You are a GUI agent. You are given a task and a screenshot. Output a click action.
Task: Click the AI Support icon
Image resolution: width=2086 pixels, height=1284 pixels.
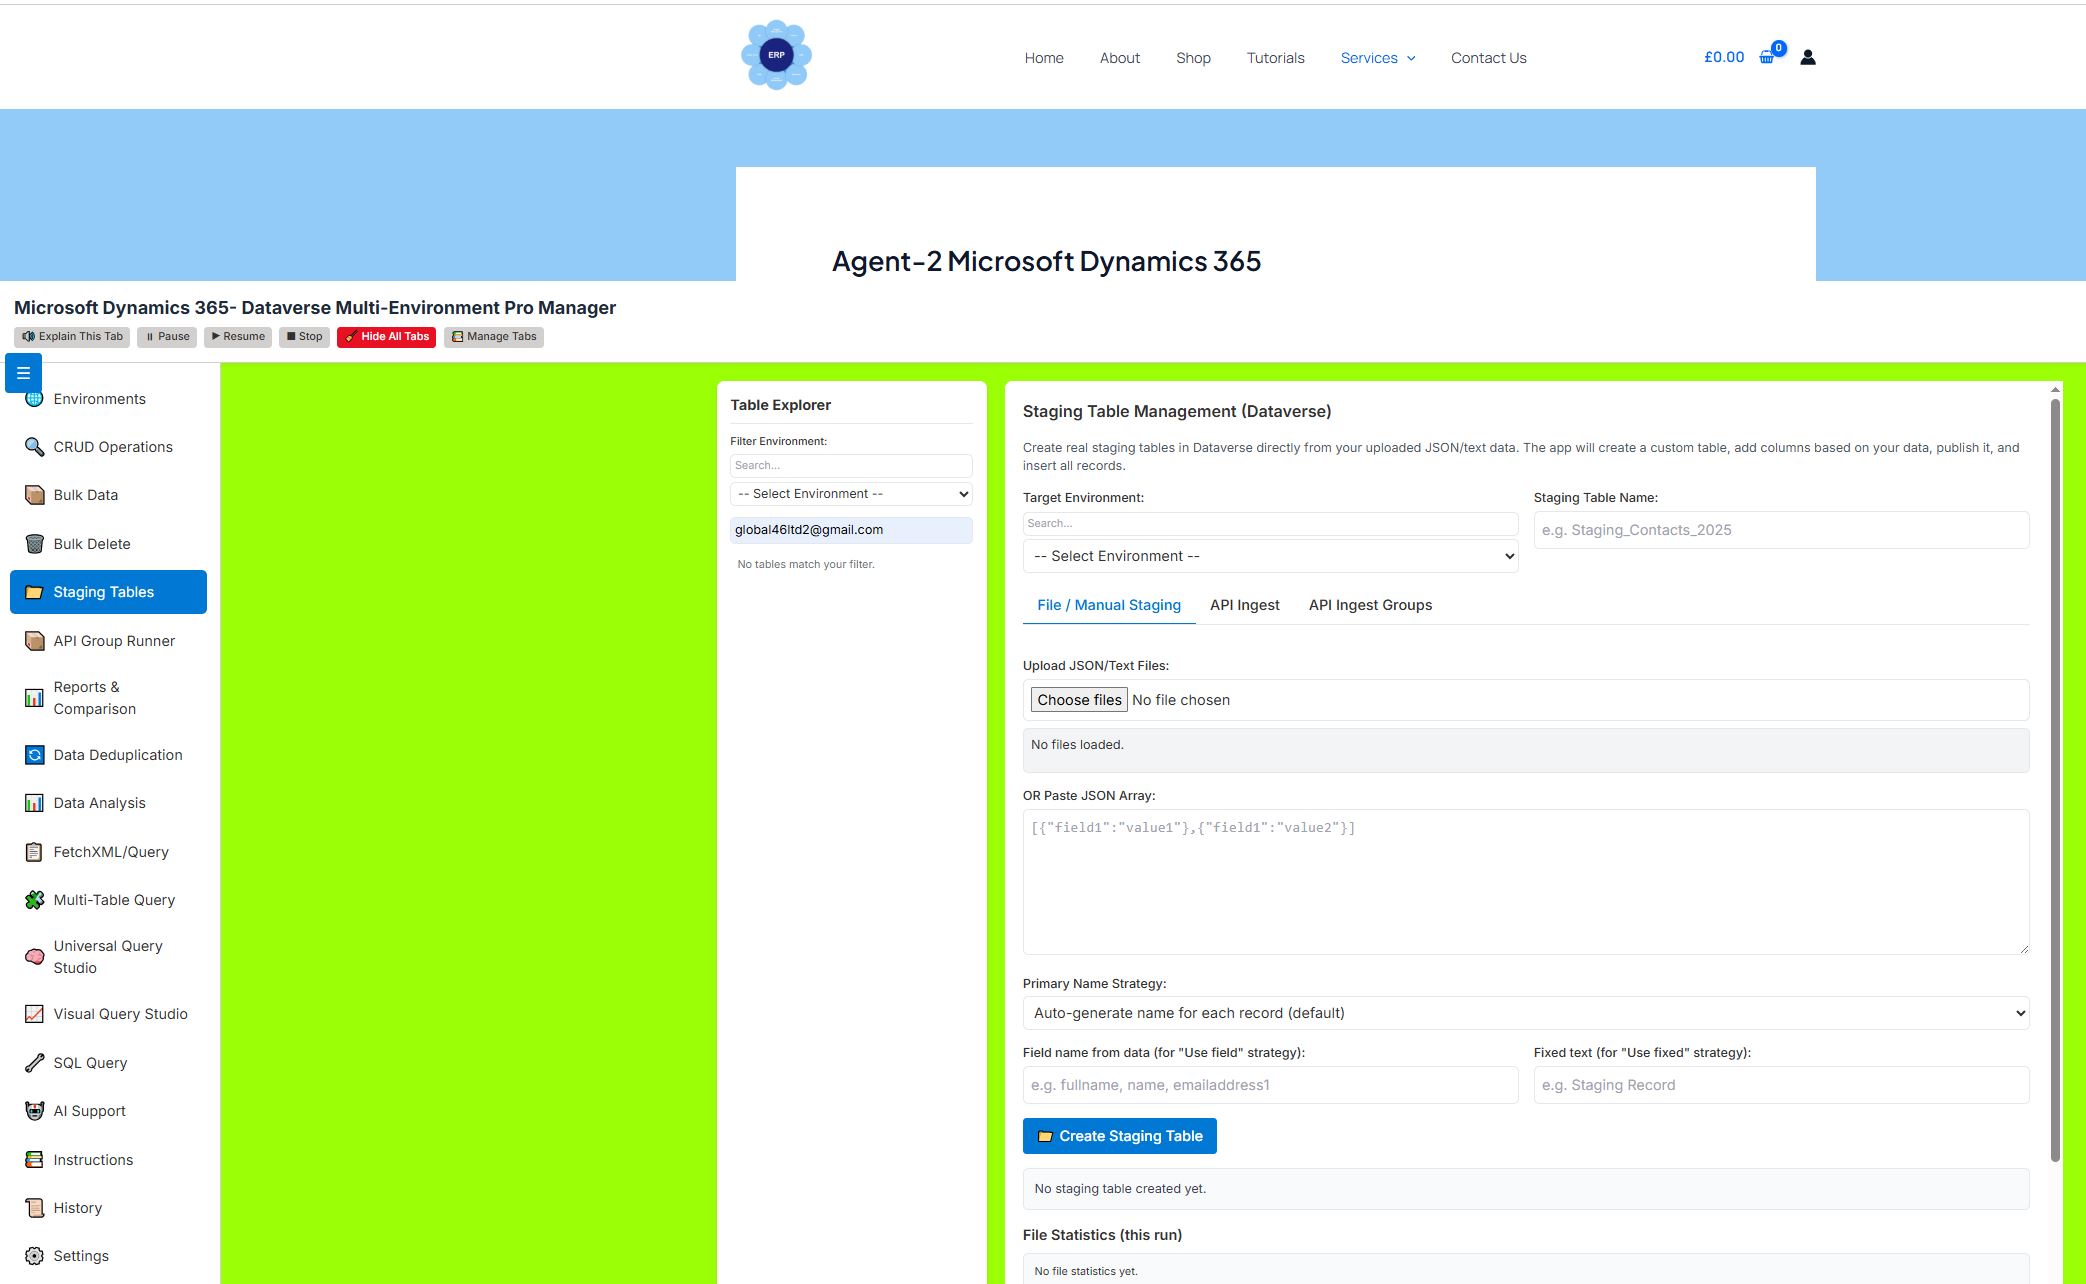coord(35,1111)
